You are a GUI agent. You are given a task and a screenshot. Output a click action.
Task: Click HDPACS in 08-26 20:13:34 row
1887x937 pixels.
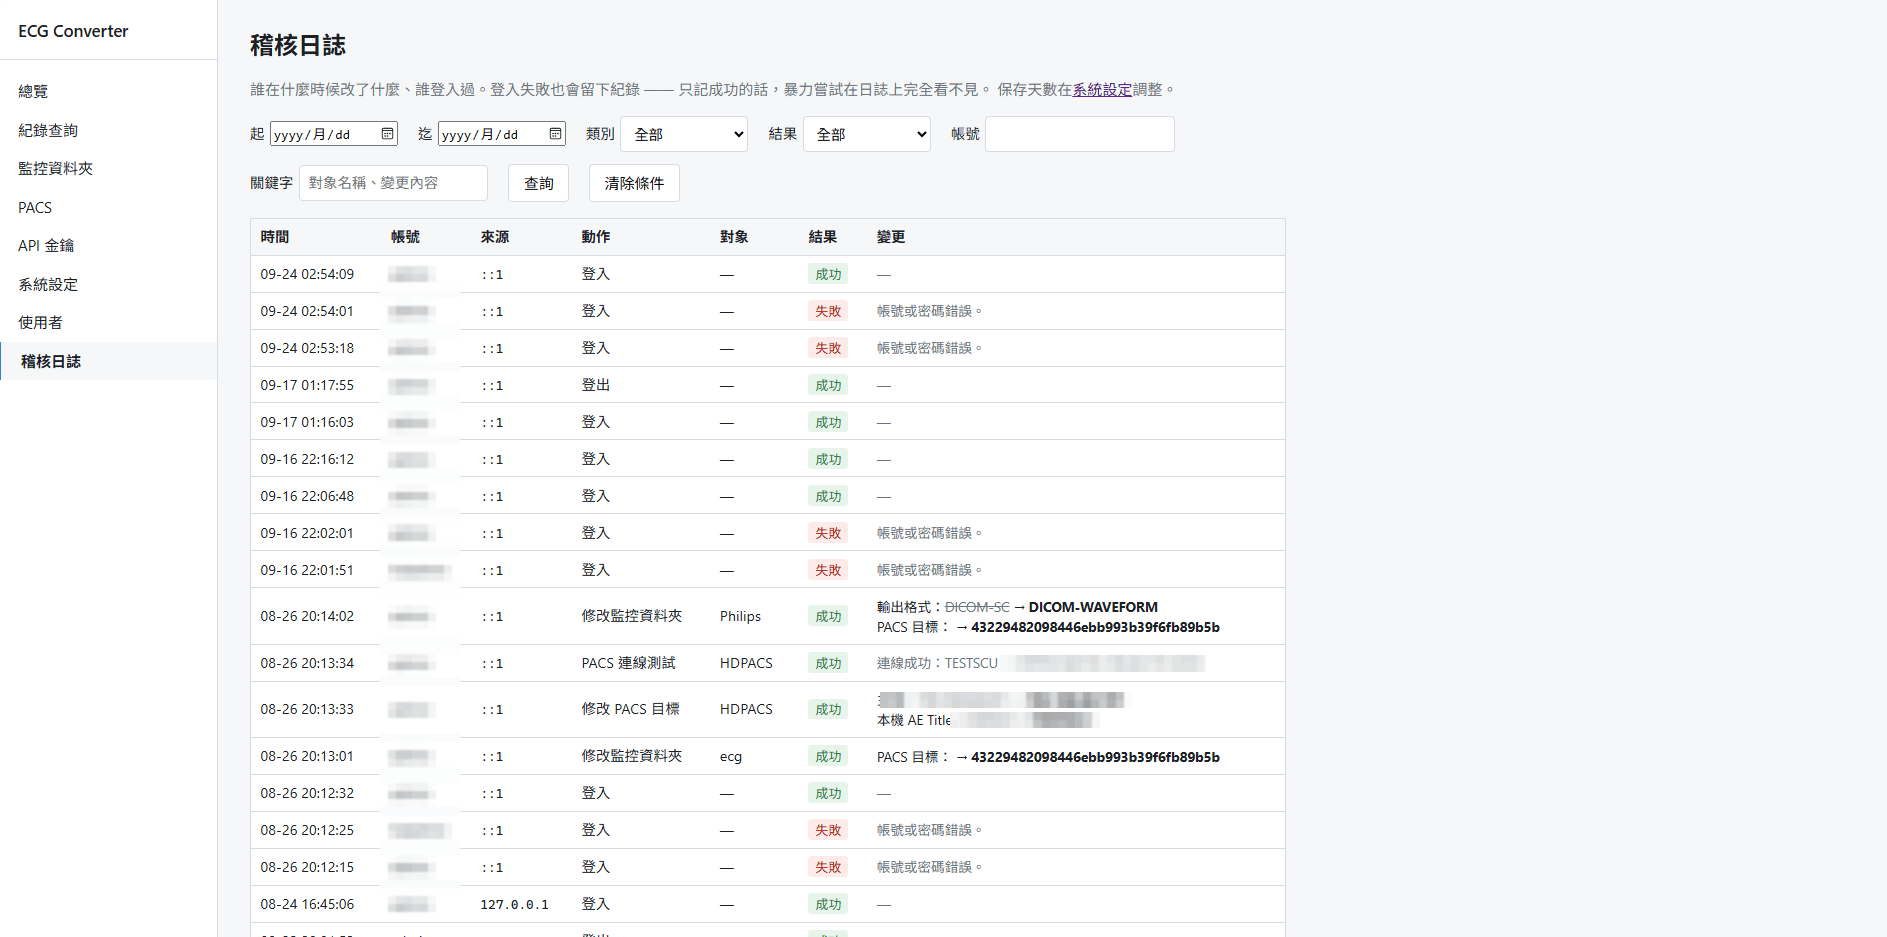coord(746,663)
